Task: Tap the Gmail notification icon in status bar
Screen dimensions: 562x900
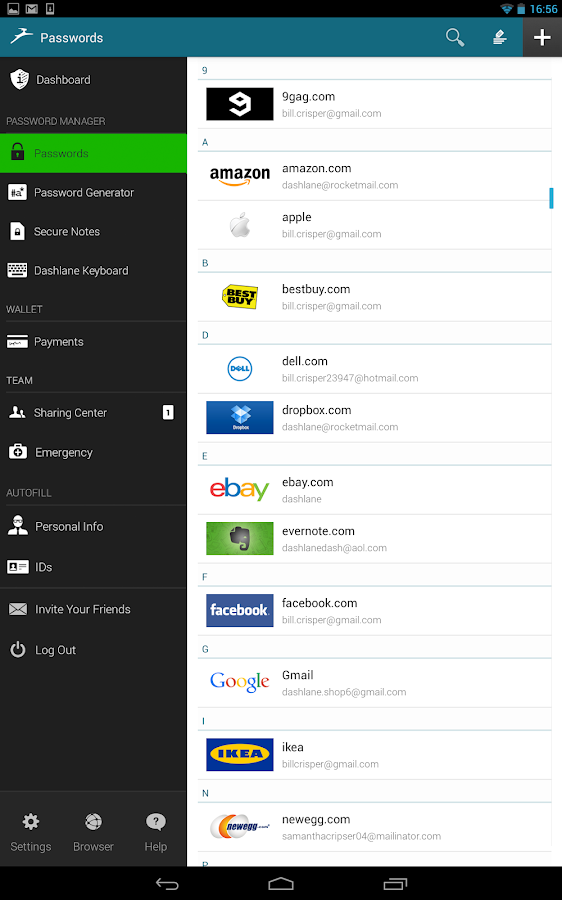Action: (x=32, y=8)
